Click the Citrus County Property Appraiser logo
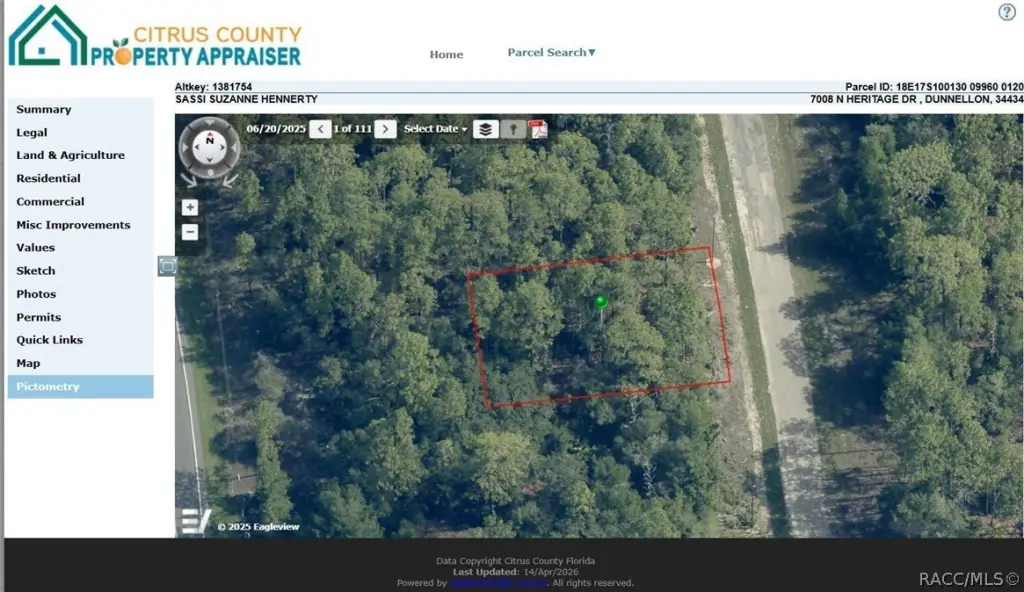Screen dimensions: 1024x592 (x=155, y=38)
